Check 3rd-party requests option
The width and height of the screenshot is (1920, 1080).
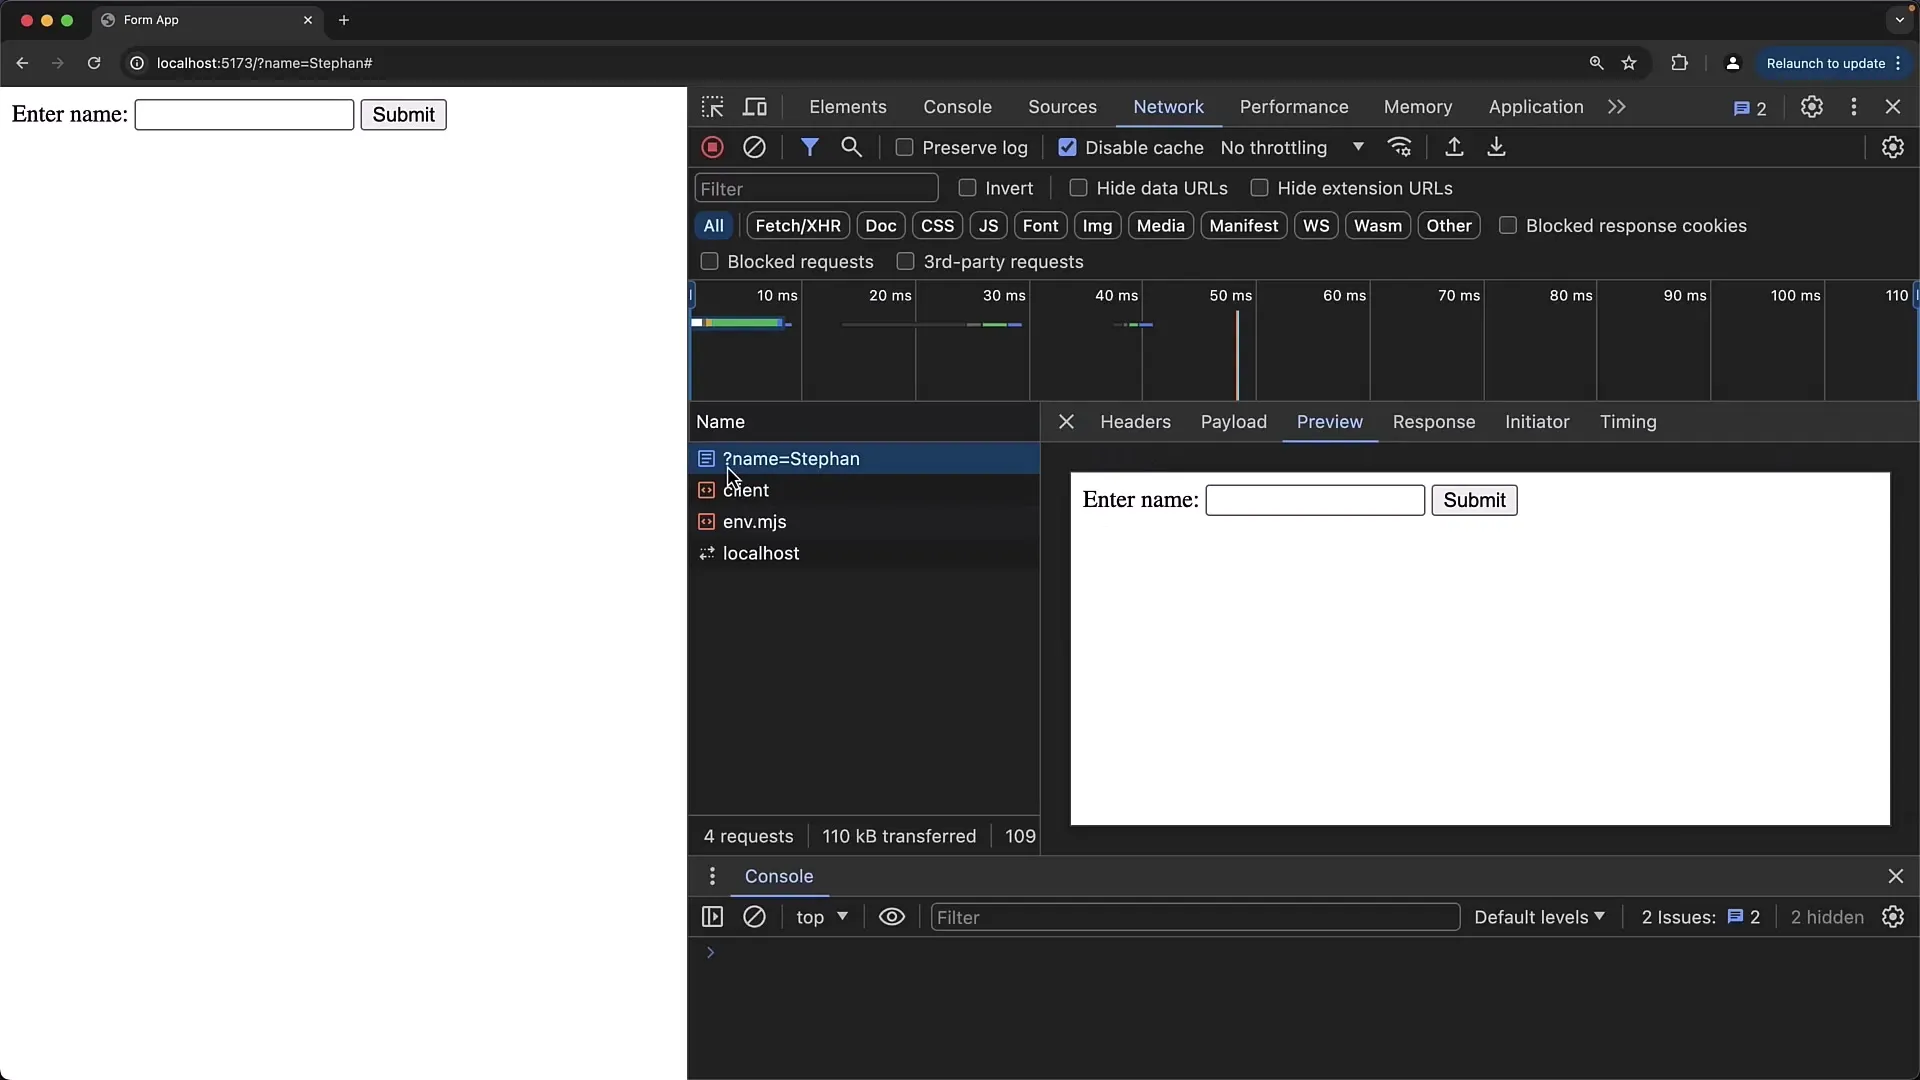point(905,262)
